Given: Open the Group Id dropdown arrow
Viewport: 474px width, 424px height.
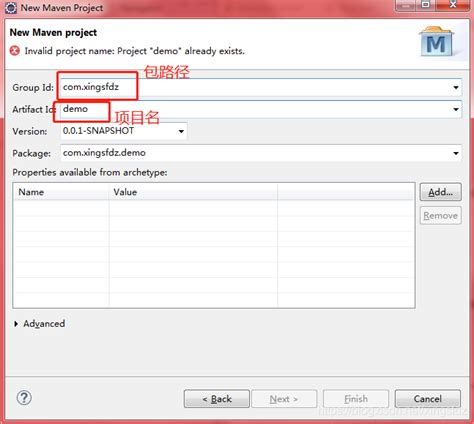Looking at the screenshot, I should (x=456, y=88).
